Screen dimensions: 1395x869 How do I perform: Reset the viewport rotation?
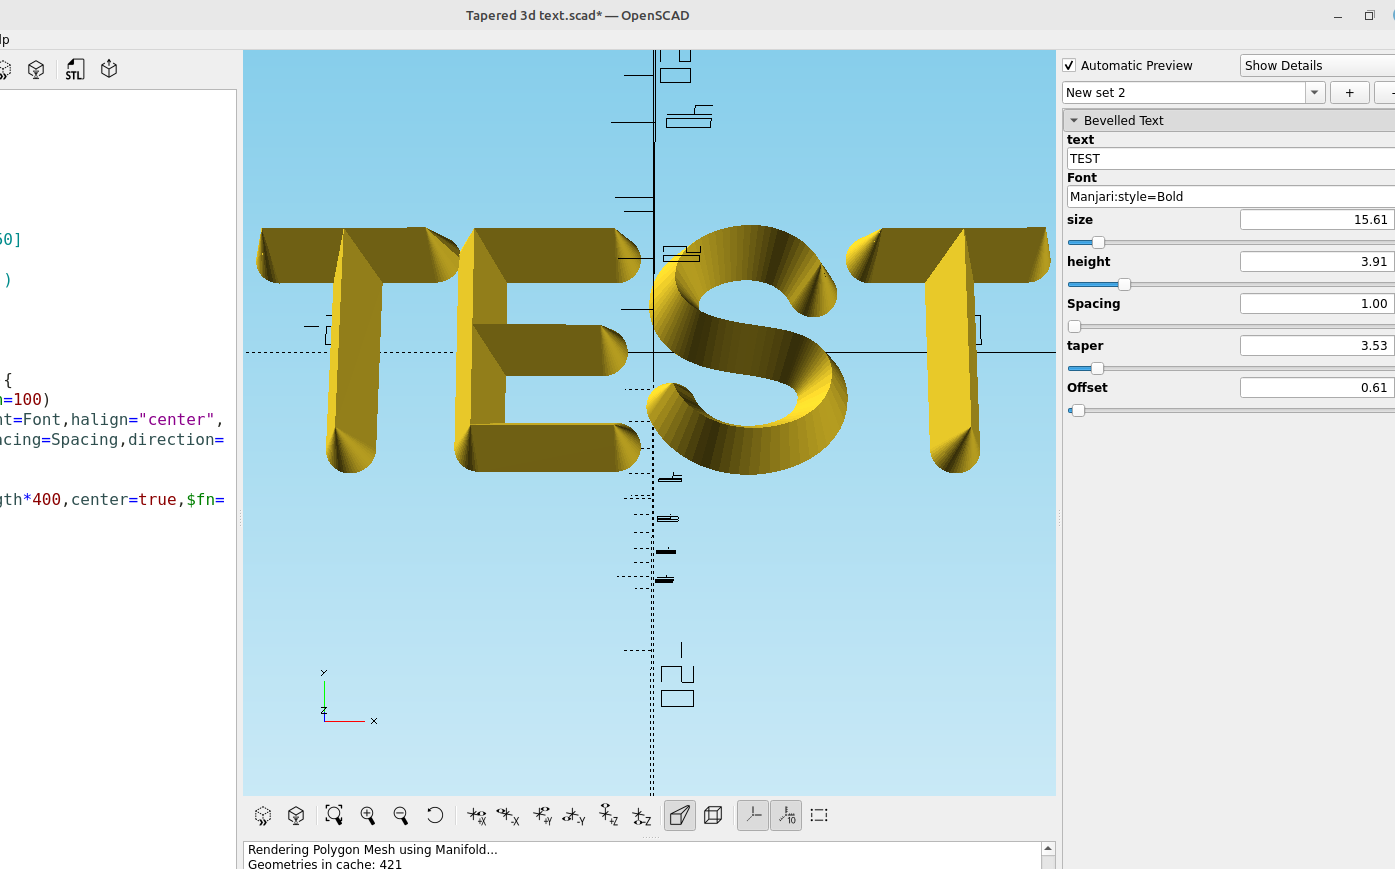435,815
